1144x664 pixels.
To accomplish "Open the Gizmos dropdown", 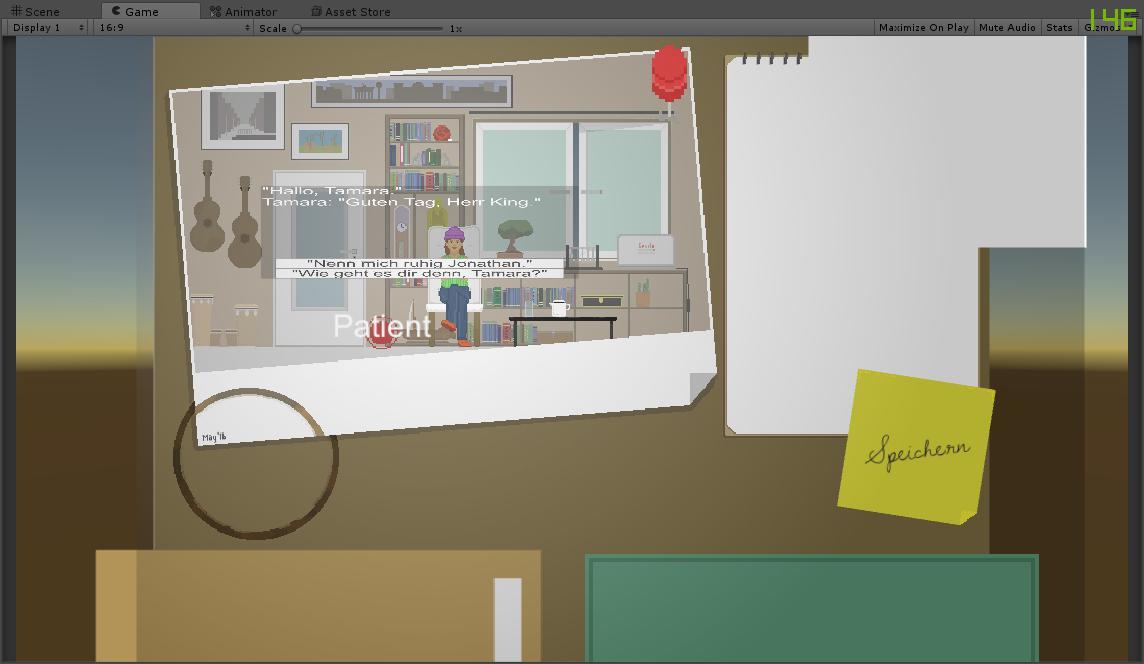I will (x=1103, y=28).
